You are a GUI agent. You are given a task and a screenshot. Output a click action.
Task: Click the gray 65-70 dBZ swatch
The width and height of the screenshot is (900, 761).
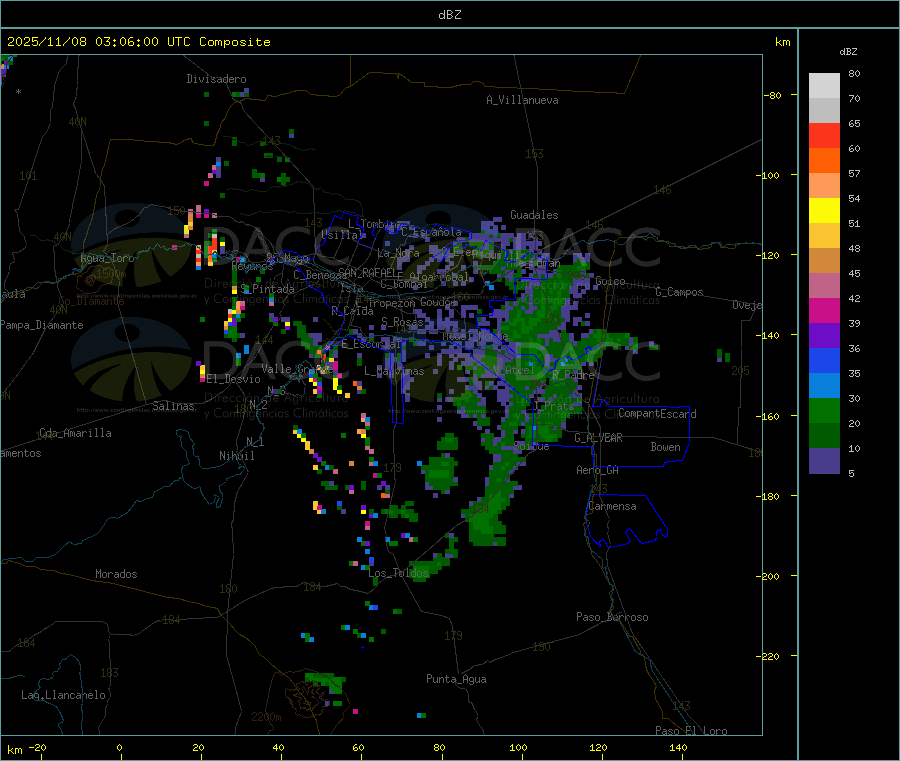point(824,110)
